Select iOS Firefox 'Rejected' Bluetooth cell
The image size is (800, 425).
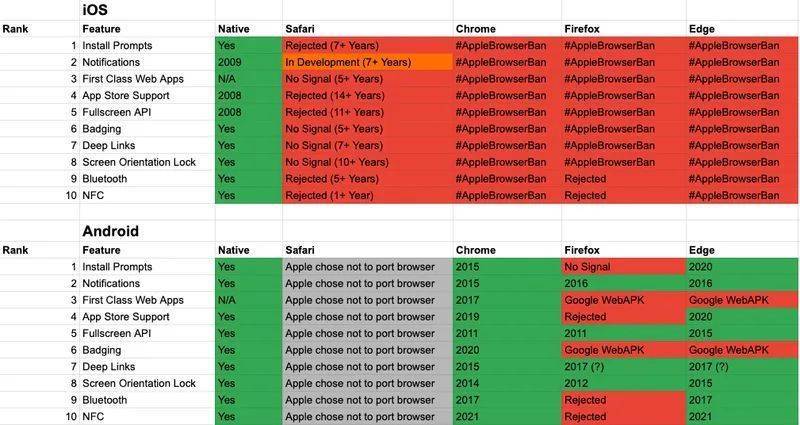pos(623,179)
